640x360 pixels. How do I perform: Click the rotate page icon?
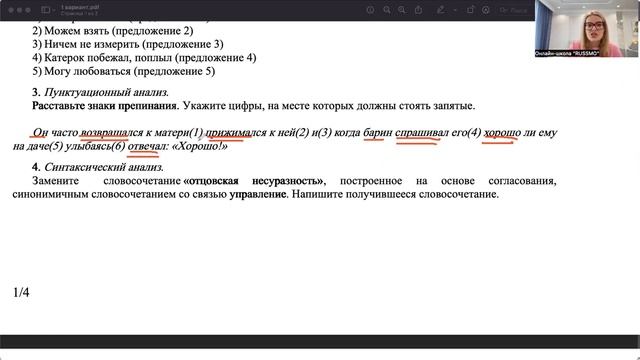click(x=470, y=10)
